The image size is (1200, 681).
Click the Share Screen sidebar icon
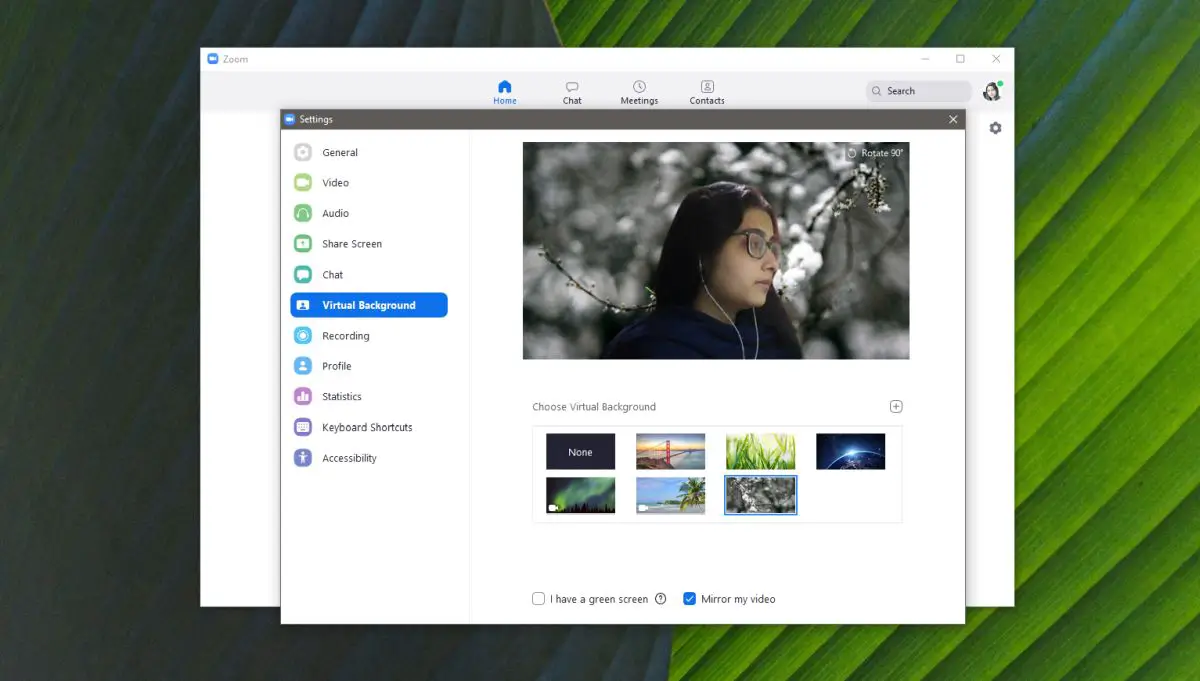tap(303, 244)
